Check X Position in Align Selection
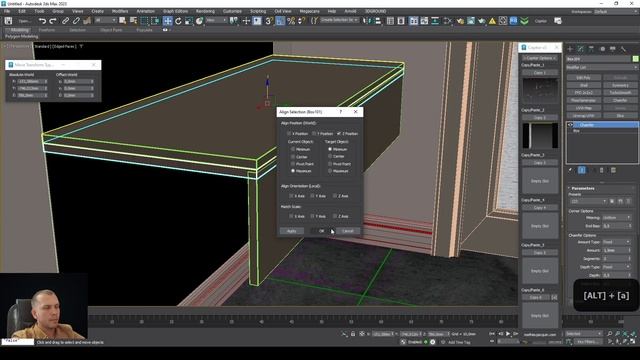 [x=289, y=133]
